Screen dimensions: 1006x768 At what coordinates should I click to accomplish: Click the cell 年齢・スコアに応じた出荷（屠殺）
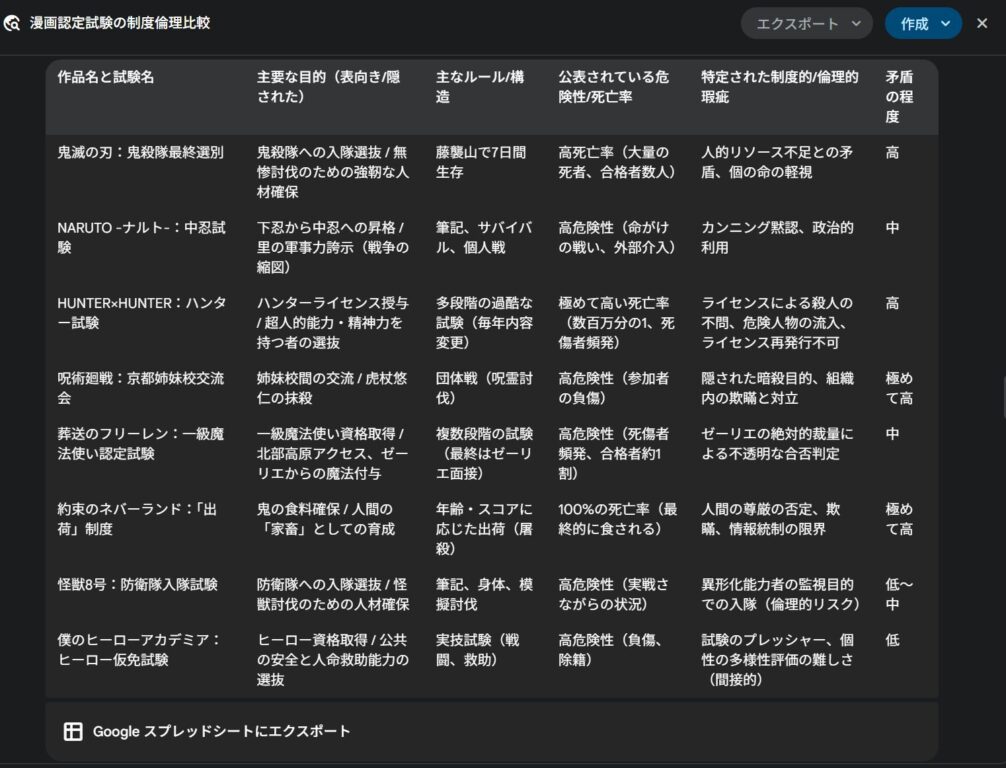pos(484,528)
